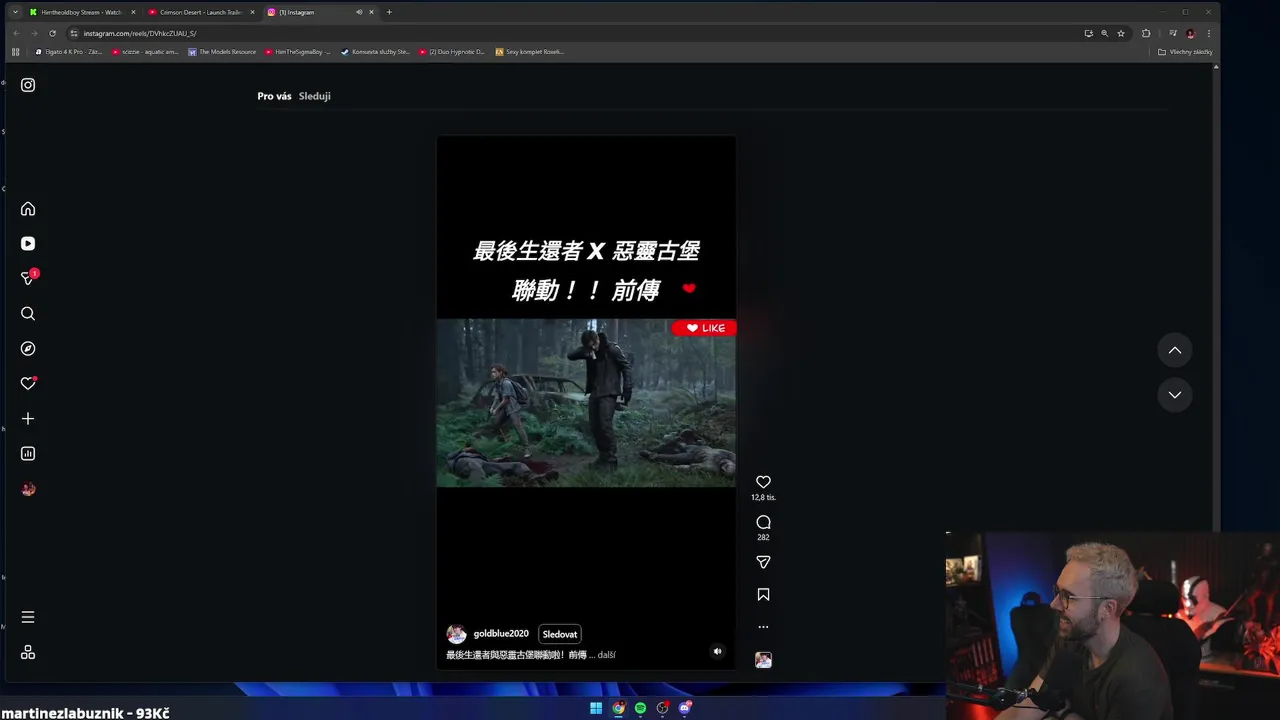Image resolution: width=1280 pixels, height=720 pixels.
Task: Open Chrome three-dot menu
Action: click(1208, 33)
